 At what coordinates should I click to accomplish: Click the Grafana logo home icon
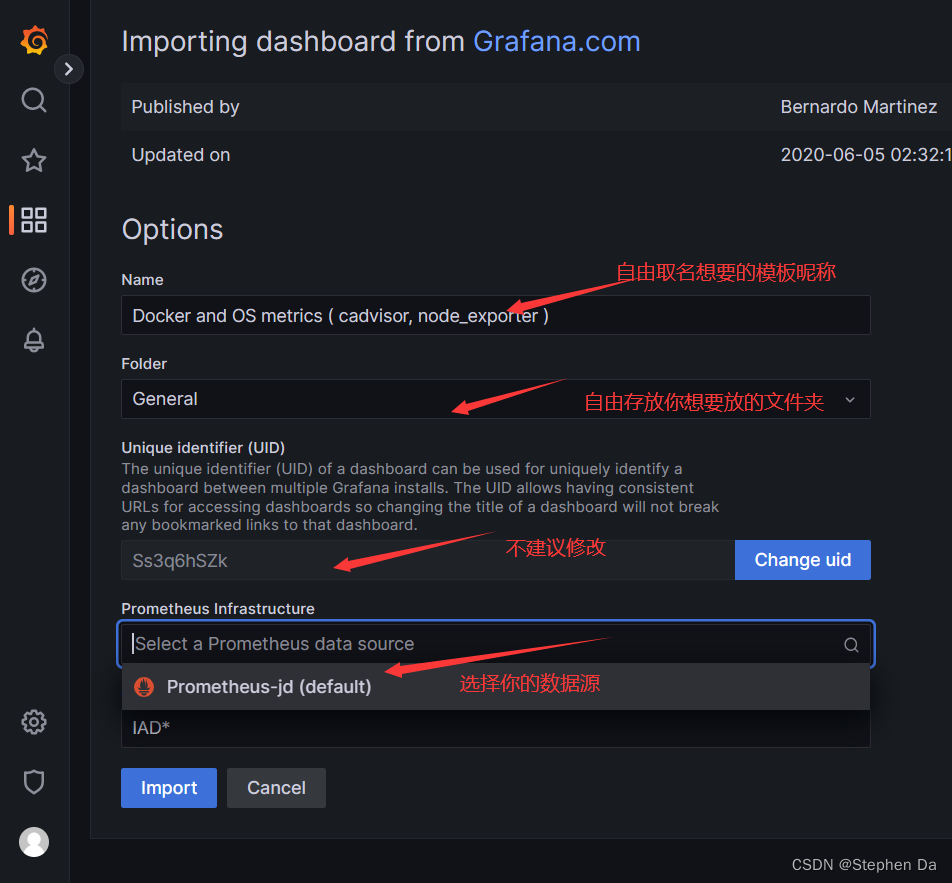34,41
